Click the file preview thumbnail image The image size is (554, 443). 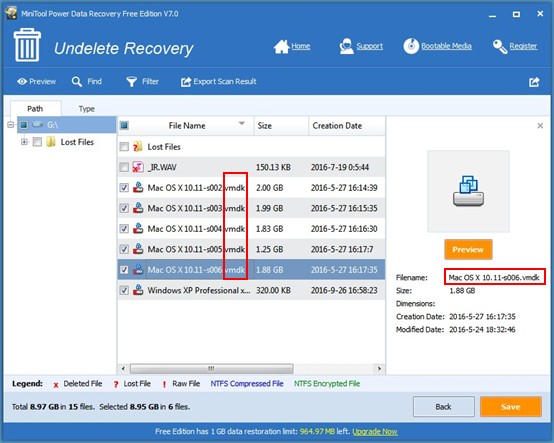468,191
